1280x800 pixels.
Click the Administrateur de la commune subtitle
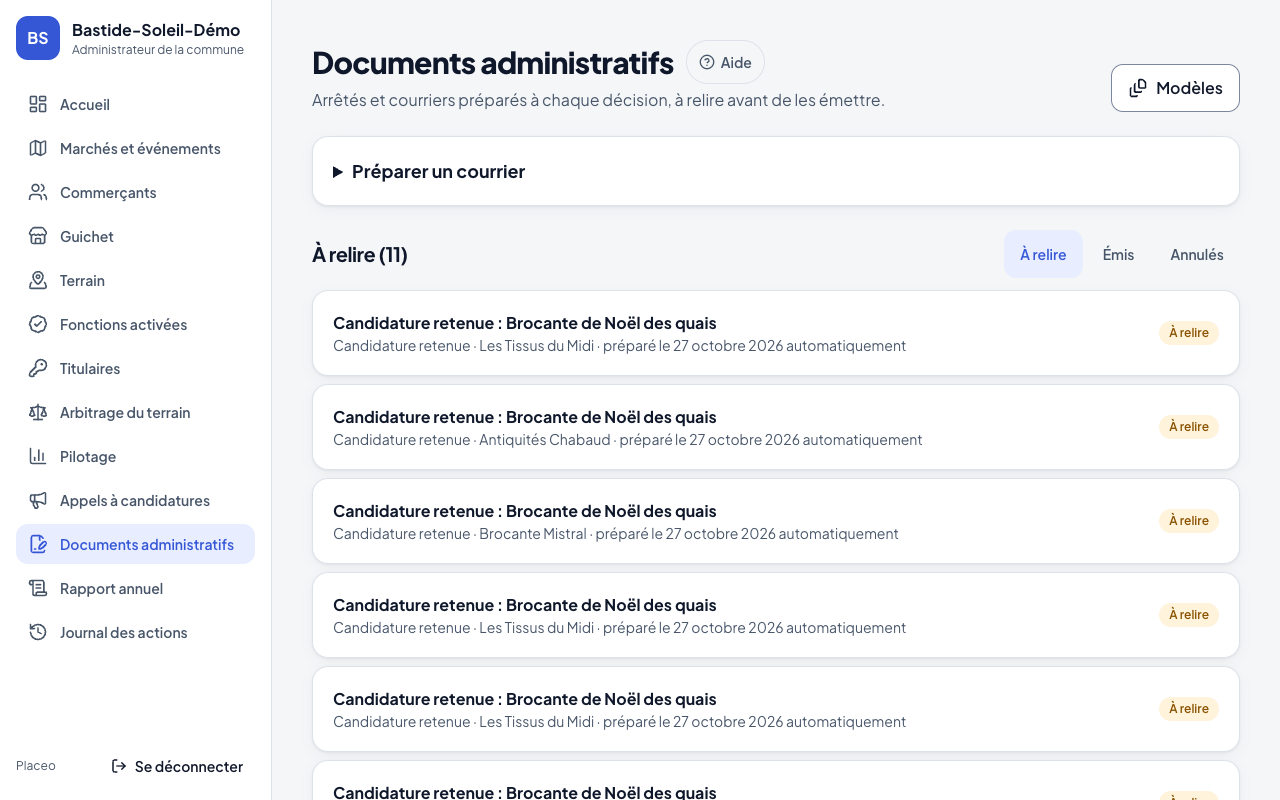click(158, 50)
